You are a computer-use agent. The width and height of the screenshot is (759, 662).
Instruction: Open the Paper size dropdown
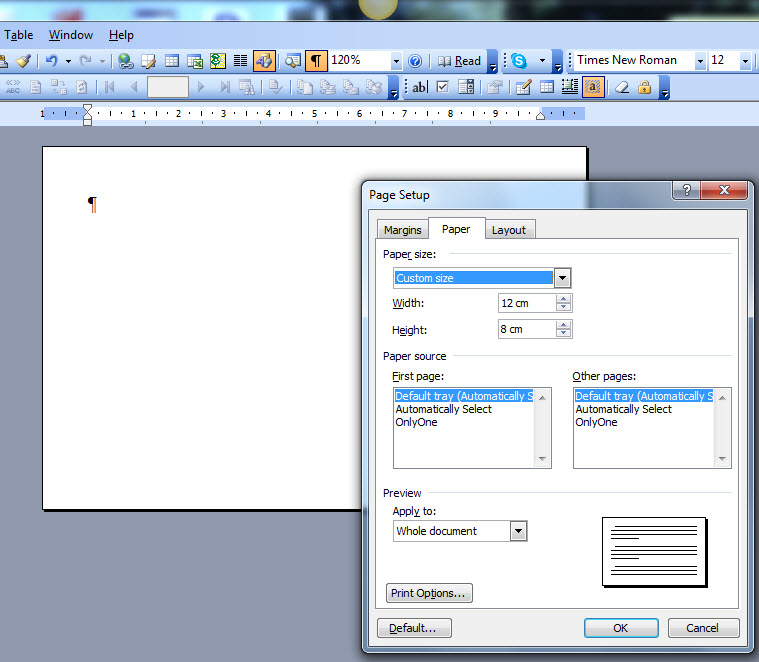coord(562,278)
